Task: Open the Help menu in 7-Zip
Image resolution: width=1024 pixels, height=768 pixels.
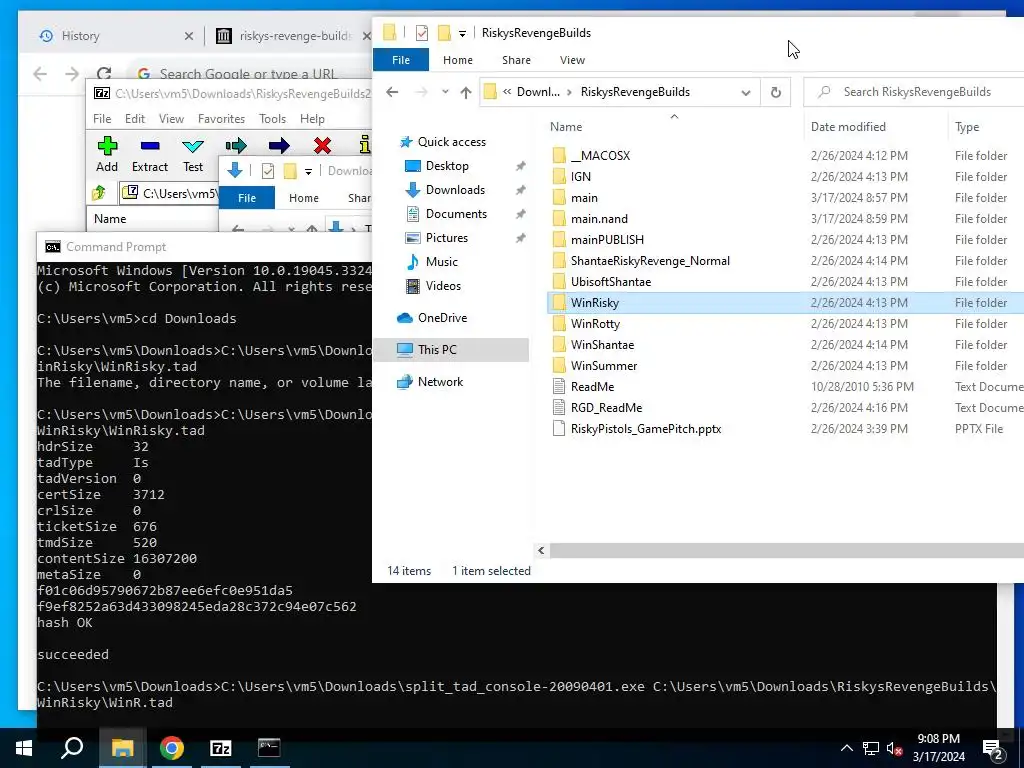Action: click(312, 119)
